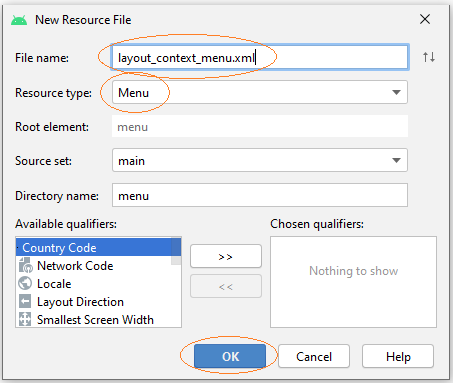Viewport: 453px width, 383px height.
Task: Confirm with the OK button
Action: pos(230,356)
